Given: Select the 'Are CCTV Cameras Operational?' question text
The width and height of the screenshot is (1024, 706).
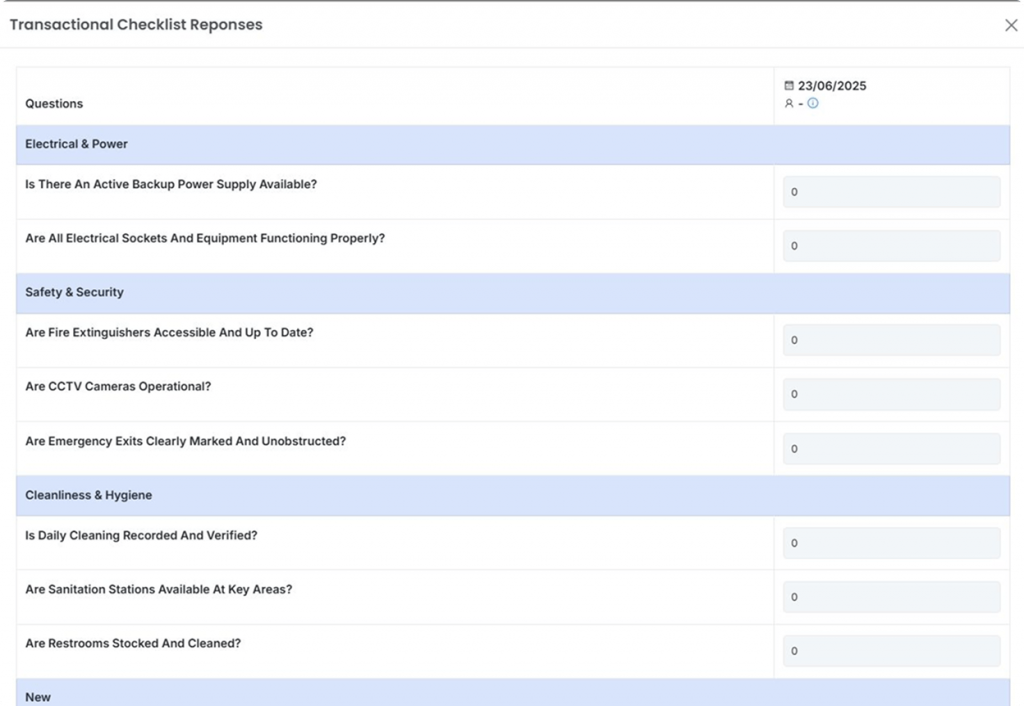Looking at the screenshot, I should click(118, 386).
